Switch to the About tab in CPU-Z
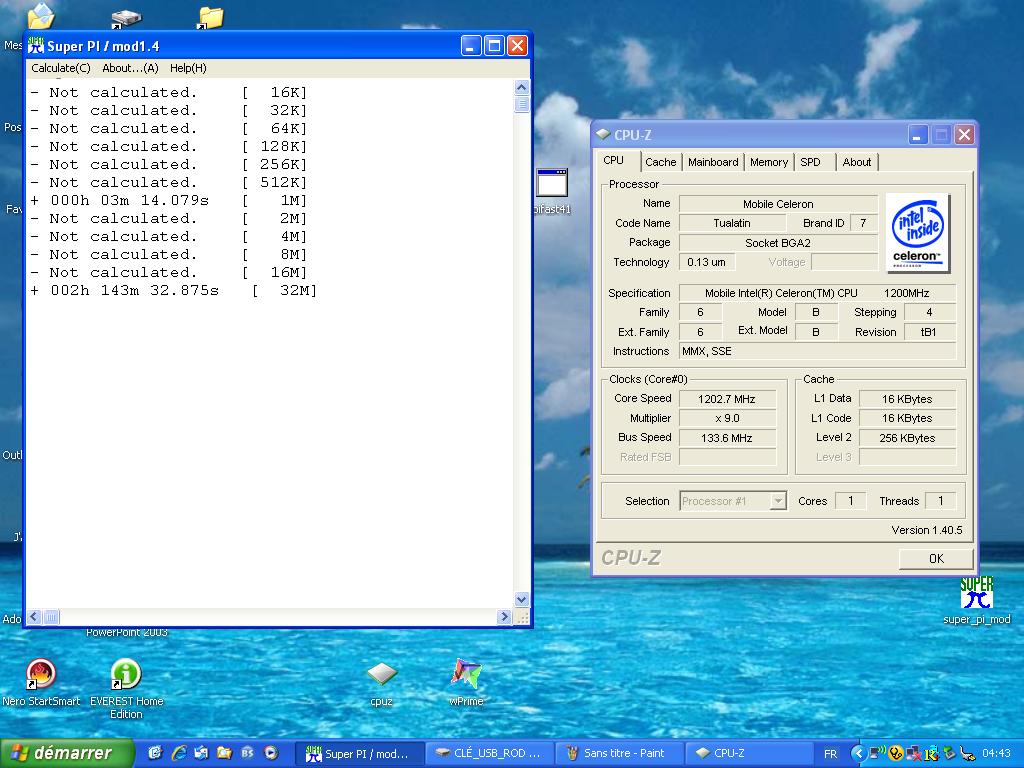This screenshot has width=1024, height=768. click(856, 162)
